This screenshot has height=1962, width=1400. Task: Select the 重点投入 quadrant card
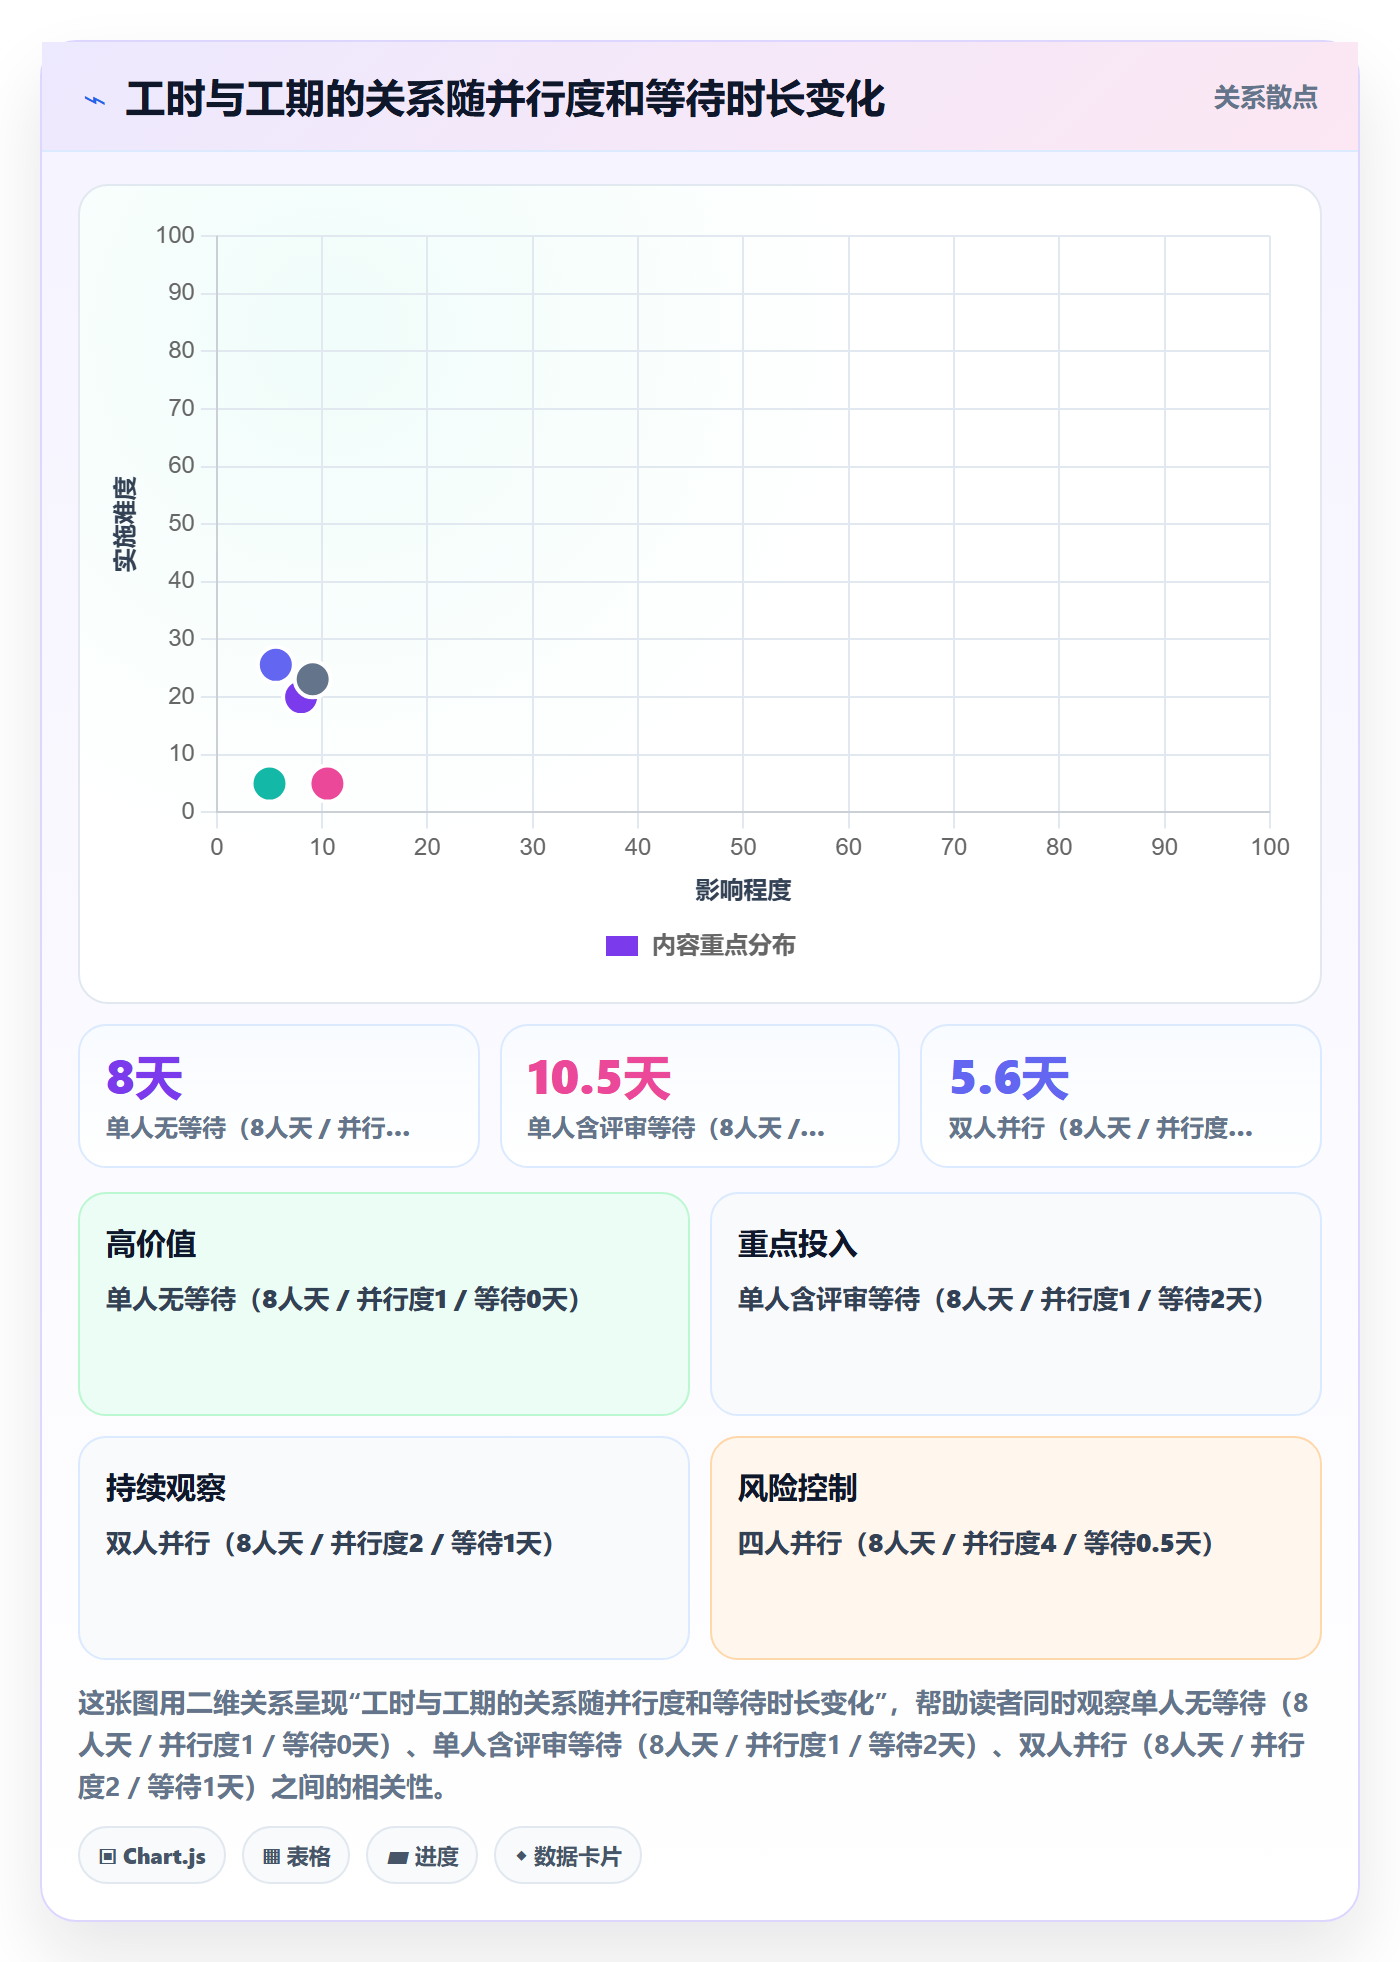[x=1016, y=1304]
